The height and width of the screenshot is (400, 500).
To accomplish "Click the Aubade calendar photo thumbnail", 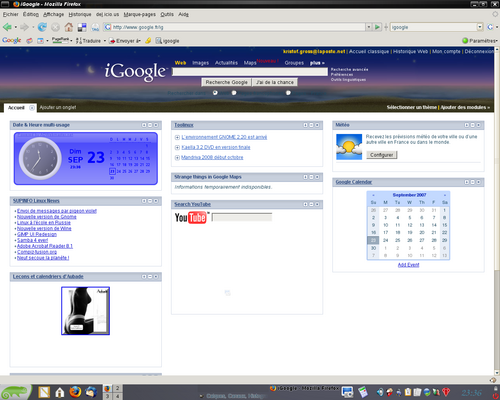I will click(x=85, y=311).
